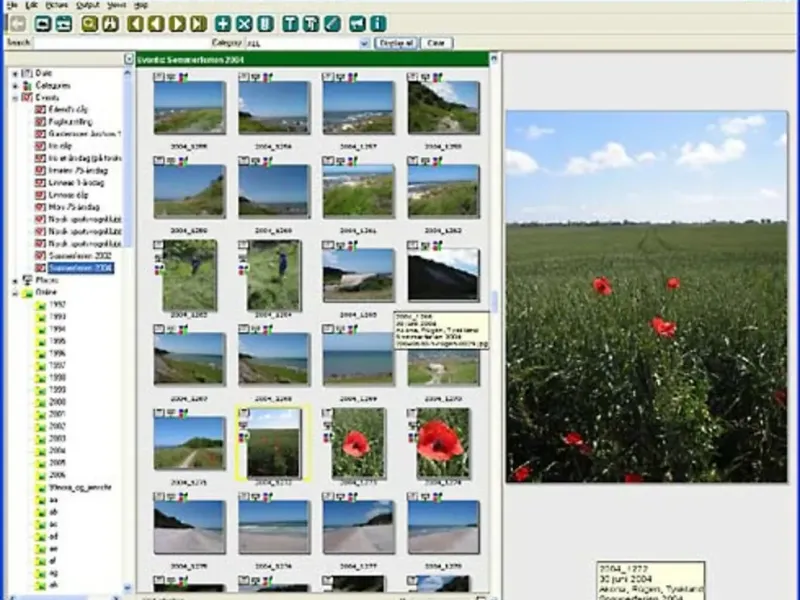Image resolution: width=800 pixels, height=600 pixels.
Task: Select the large red poppy thumbnail 2004_1274
Action: [x=443, y=443]
